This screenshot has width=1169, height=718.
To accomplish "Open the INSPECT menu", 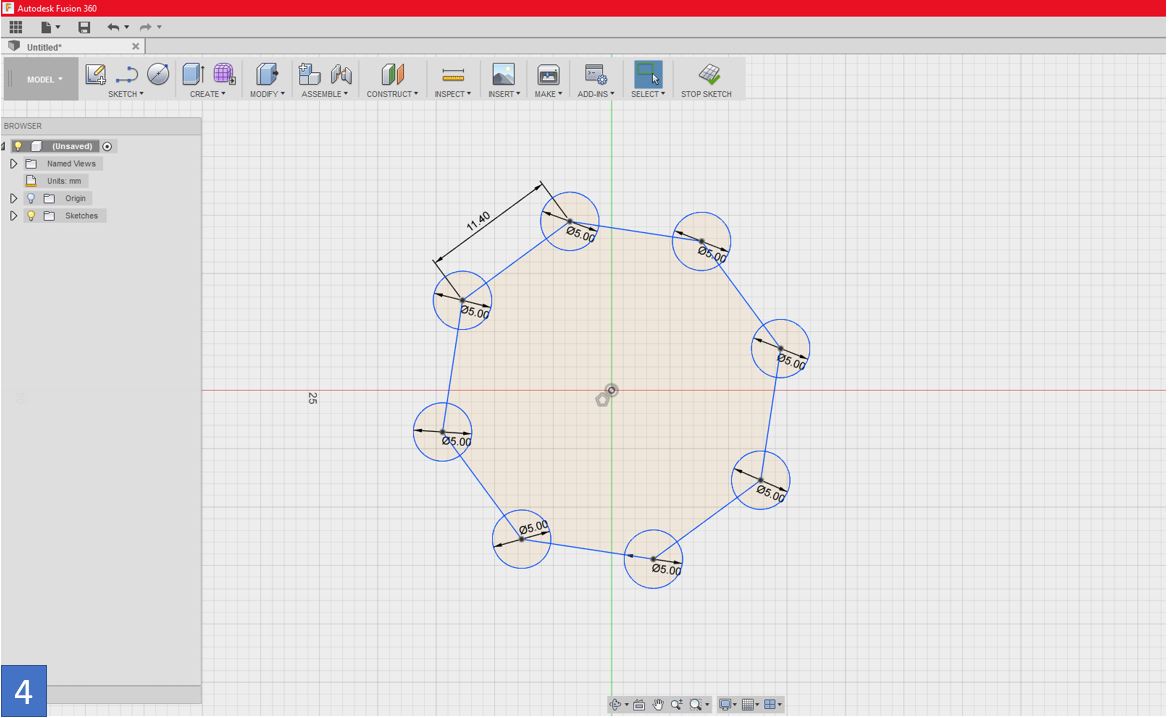I will pos(453,94).
